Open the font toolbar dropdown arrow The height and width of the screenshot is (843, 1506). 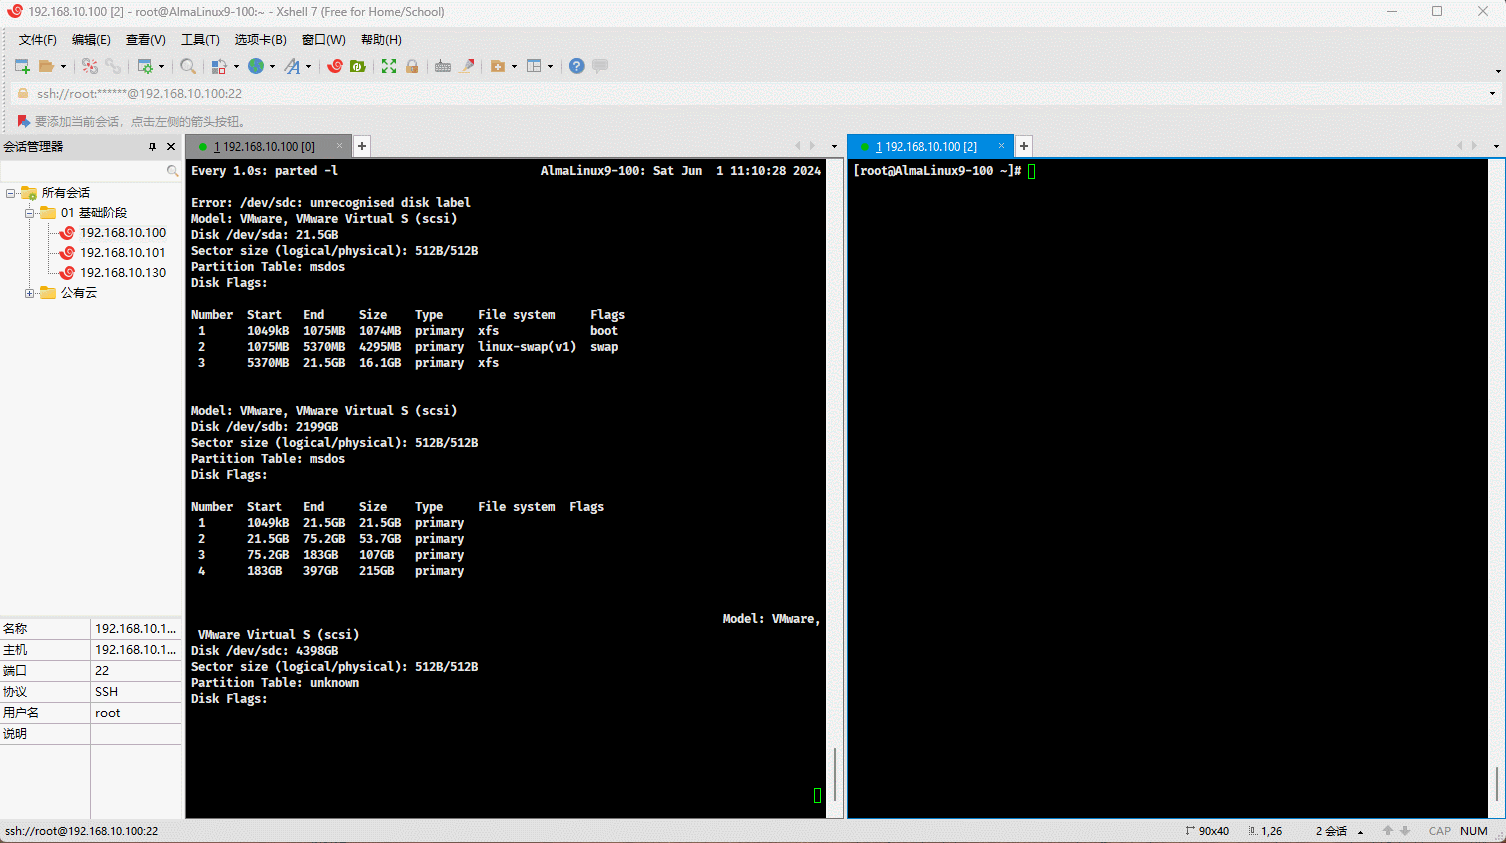click(308, 67)
